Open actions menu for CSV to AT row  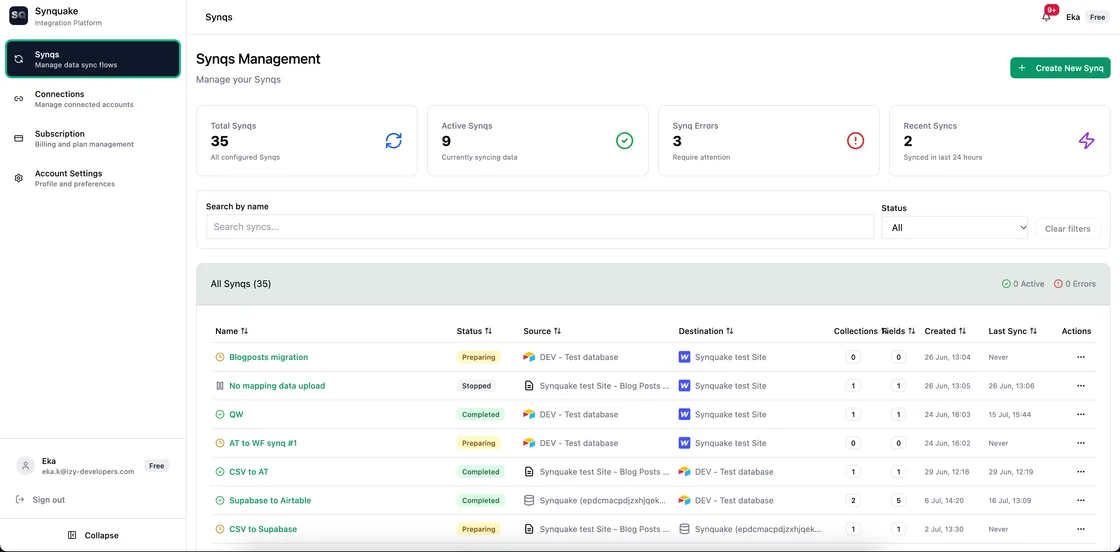click(x=1081, y=472)
